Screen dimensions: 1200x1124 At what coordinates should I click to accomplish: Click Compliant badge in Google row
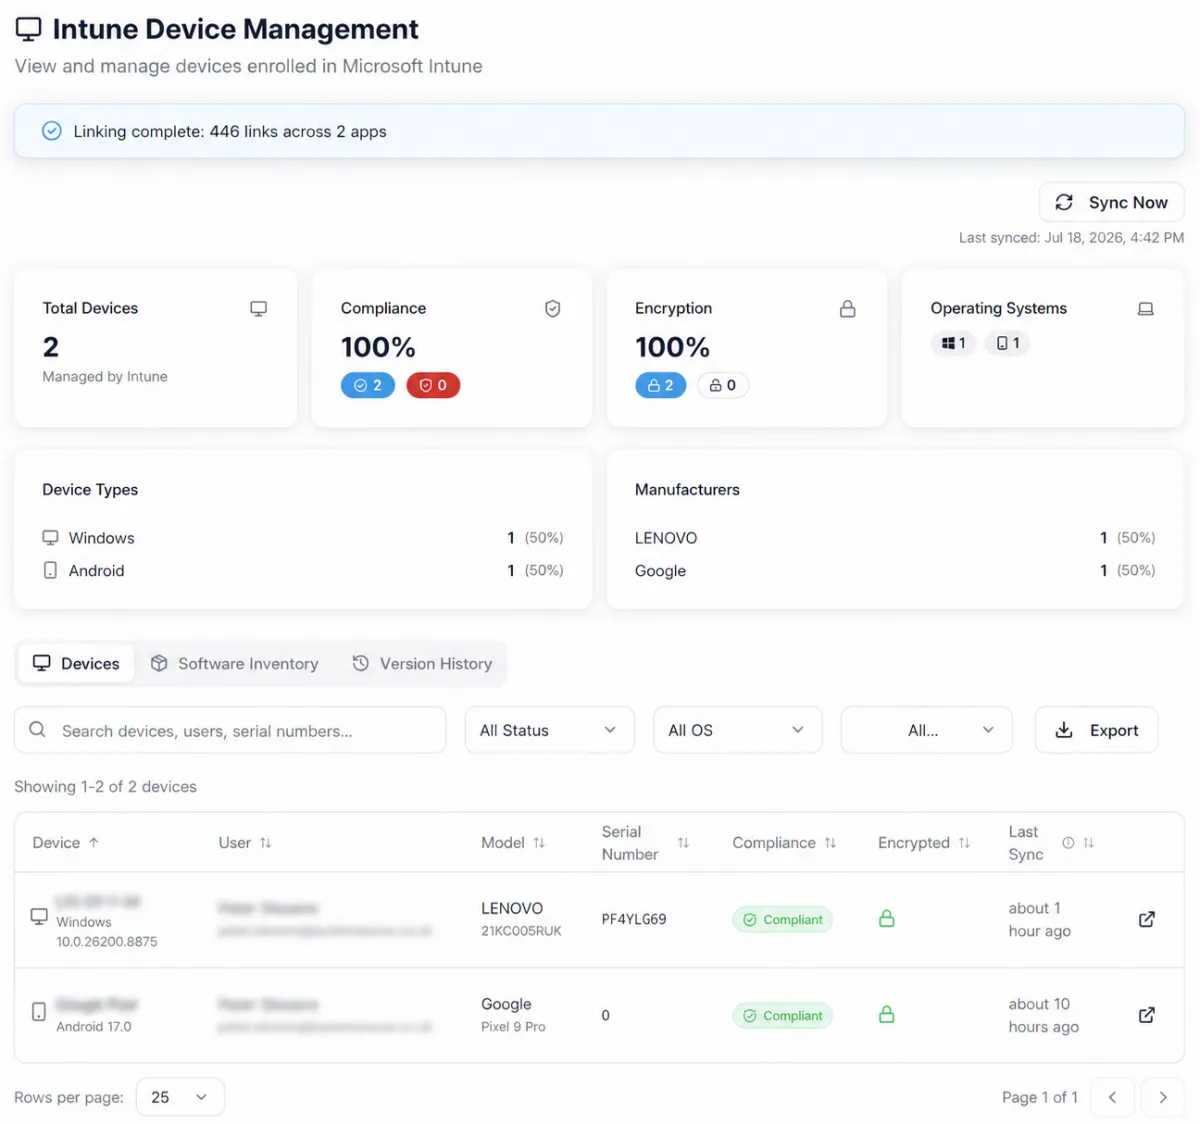click(782, 1015)
